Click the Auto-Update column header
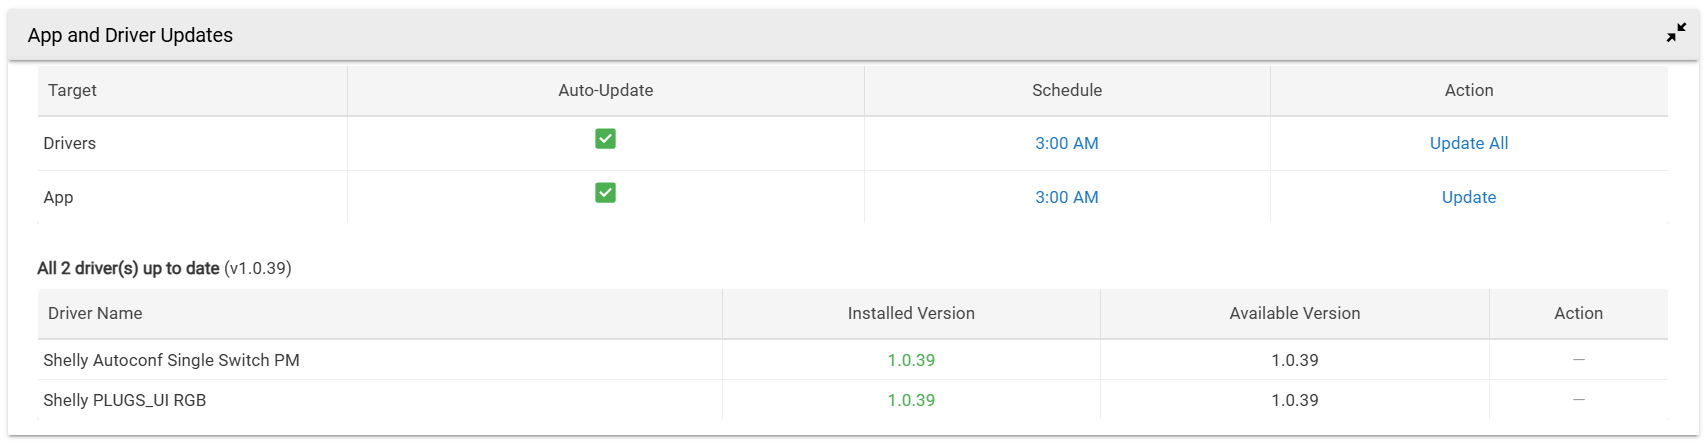Screen dimensions: 1706x443 click(605, 90)
